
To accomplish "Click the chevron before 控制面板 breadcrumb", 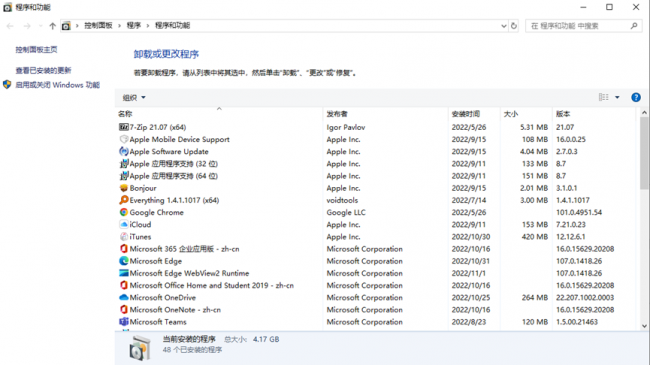I will [x=77, y=26].
